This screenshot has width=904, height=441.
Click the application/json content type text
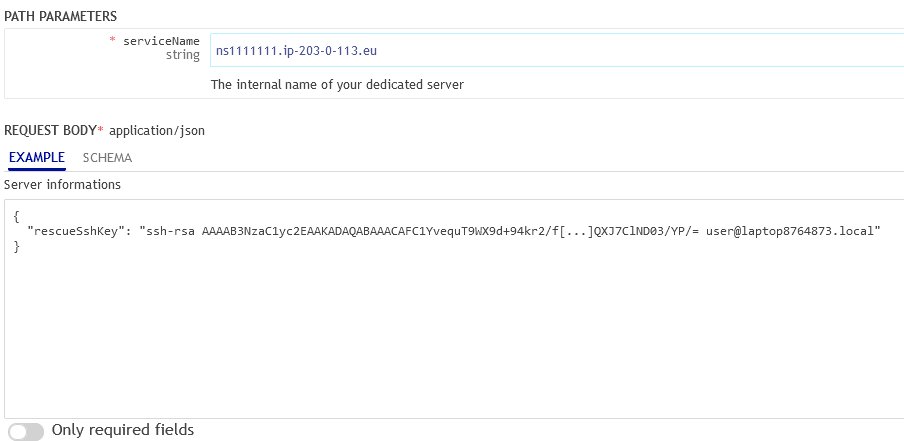click(157, 131)
